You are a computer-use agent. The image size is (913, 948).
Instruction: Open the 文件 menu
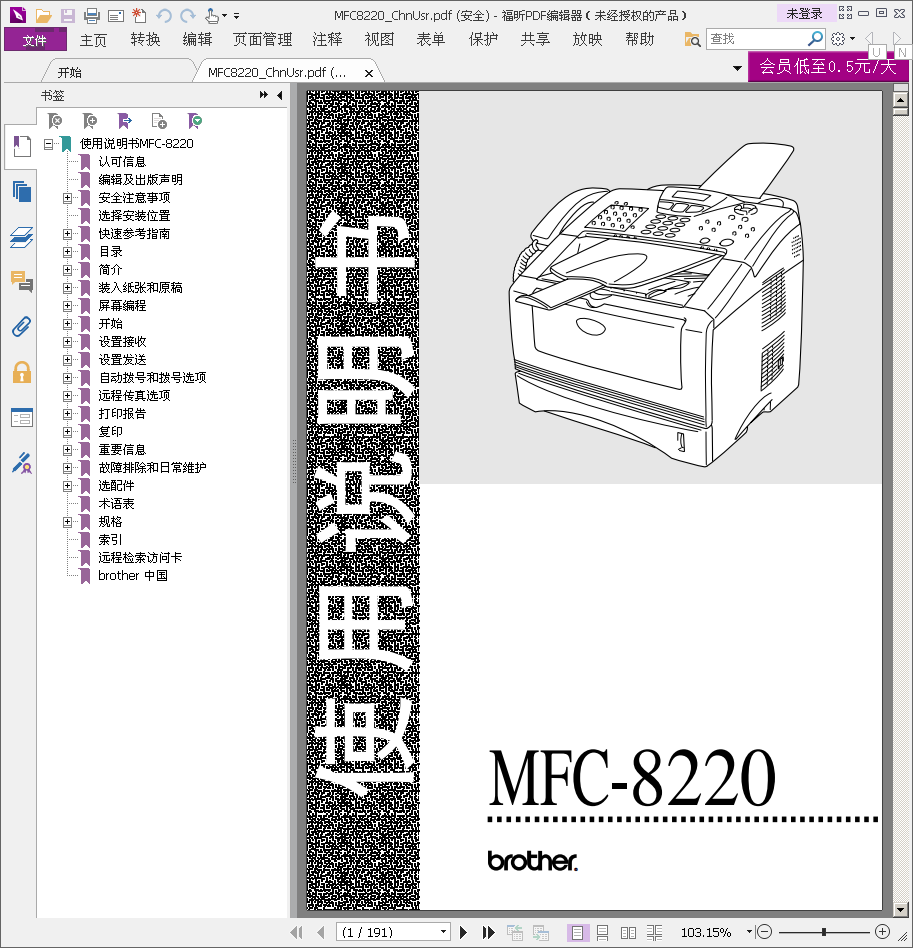pos(34,40)
